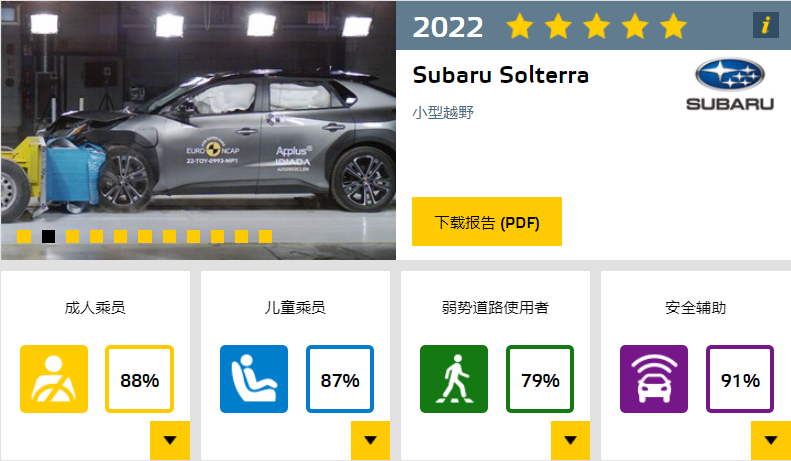Expand the 儿童乘员 details arrow
The width and height of the screenshot is (791, 461).
coord(370,440)
